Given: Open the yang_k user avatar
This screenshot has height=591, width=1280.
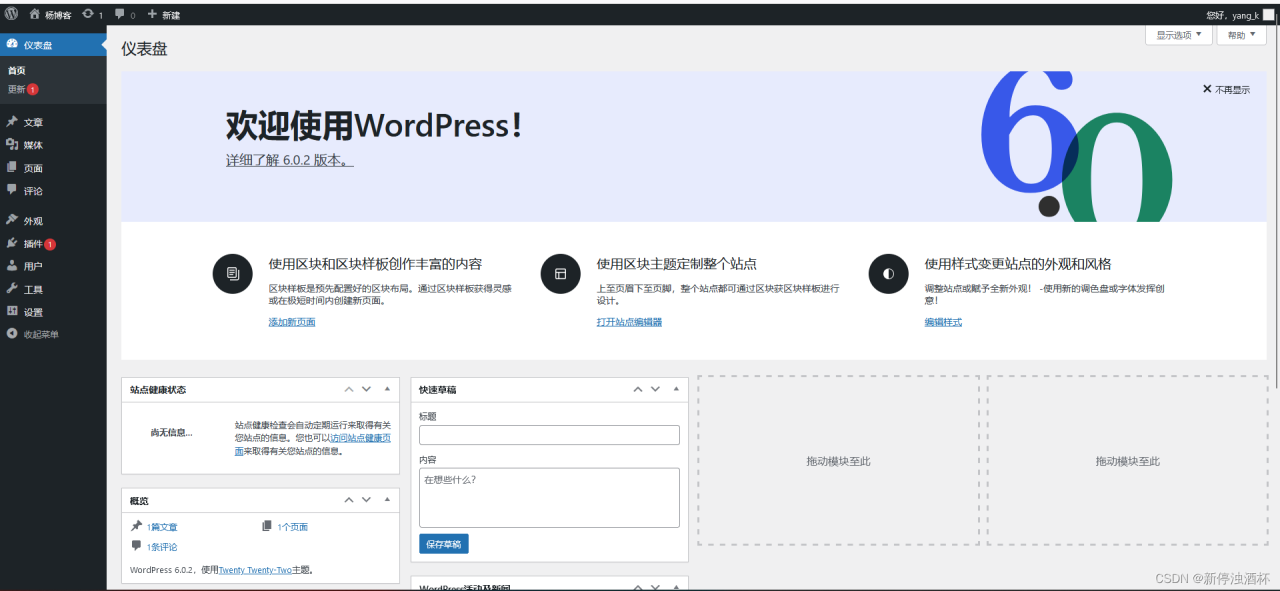Looking at the screenshot, I should 1269,15.
